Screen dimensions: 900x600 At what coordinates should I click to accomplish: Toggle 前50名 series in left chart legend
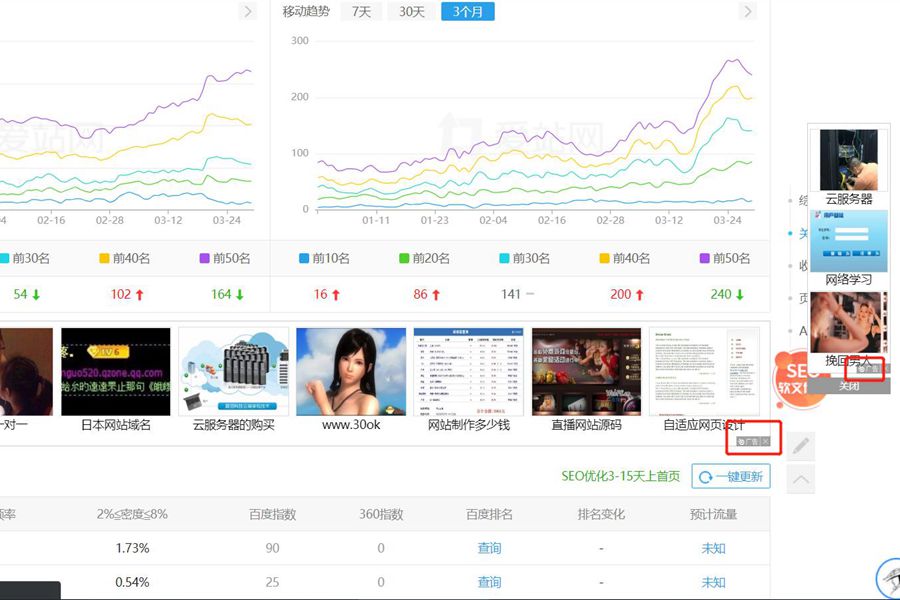pos(225,258)
